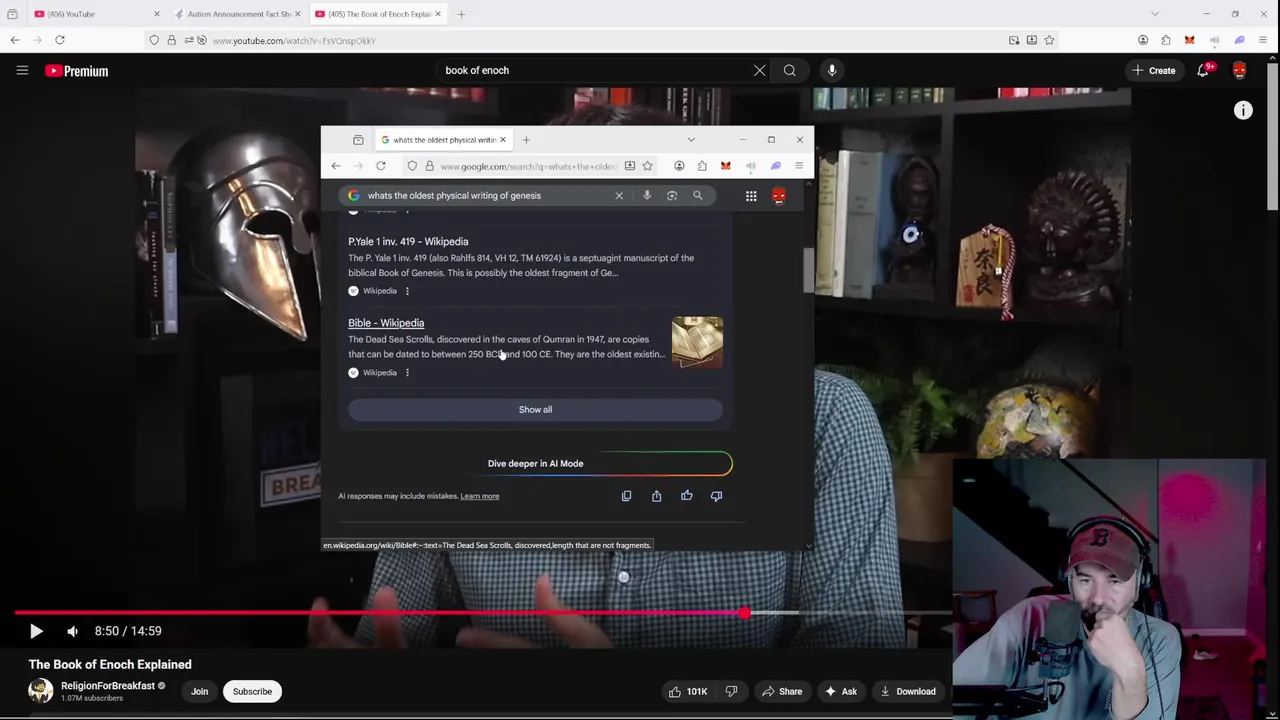The width and height of the screenshot is (1280, 720).
Task: Download the video
Action: (908, 691)
